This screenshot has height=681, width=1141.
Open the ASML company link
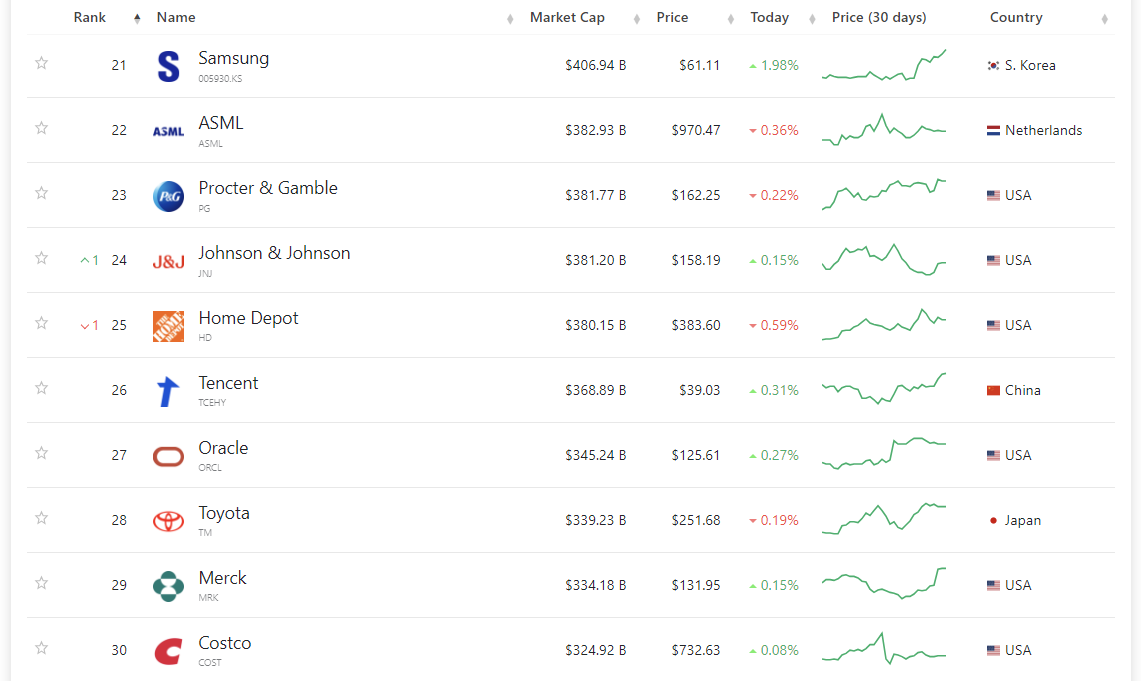point(220,123)
